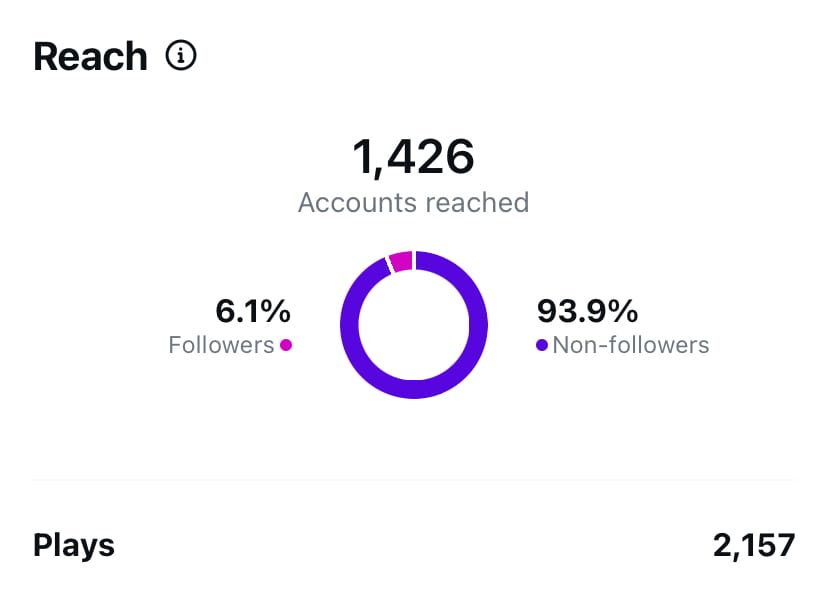This screenshot has width=828, height=605.
Task: Click the divider line above Plays
Action: coord(412,480)
